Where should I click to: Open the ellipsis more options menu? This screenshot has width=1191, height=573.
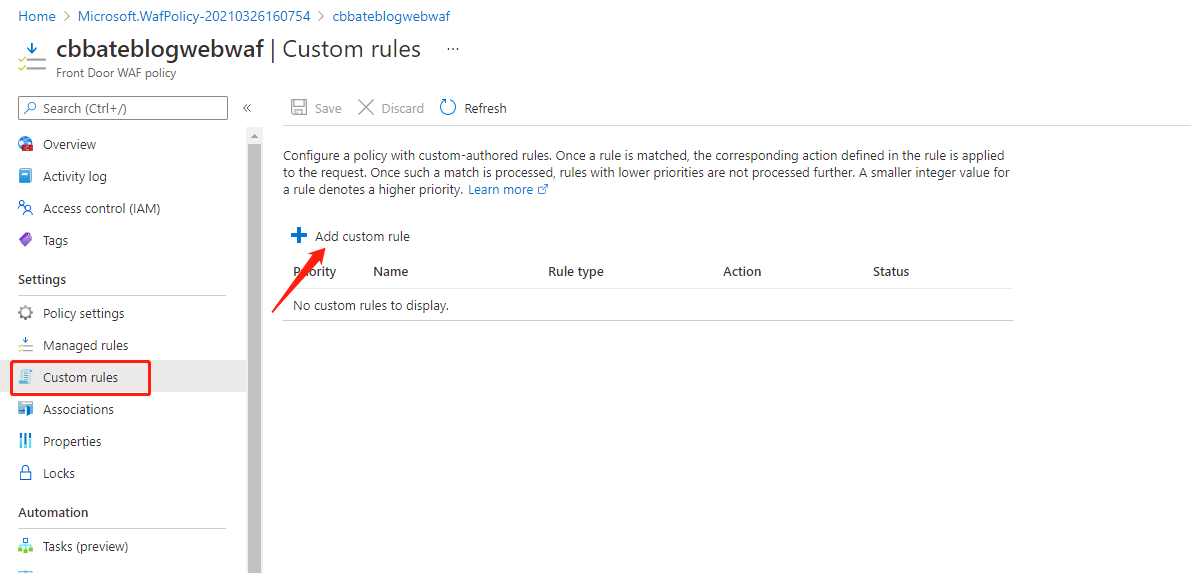(x=453, y=49)
